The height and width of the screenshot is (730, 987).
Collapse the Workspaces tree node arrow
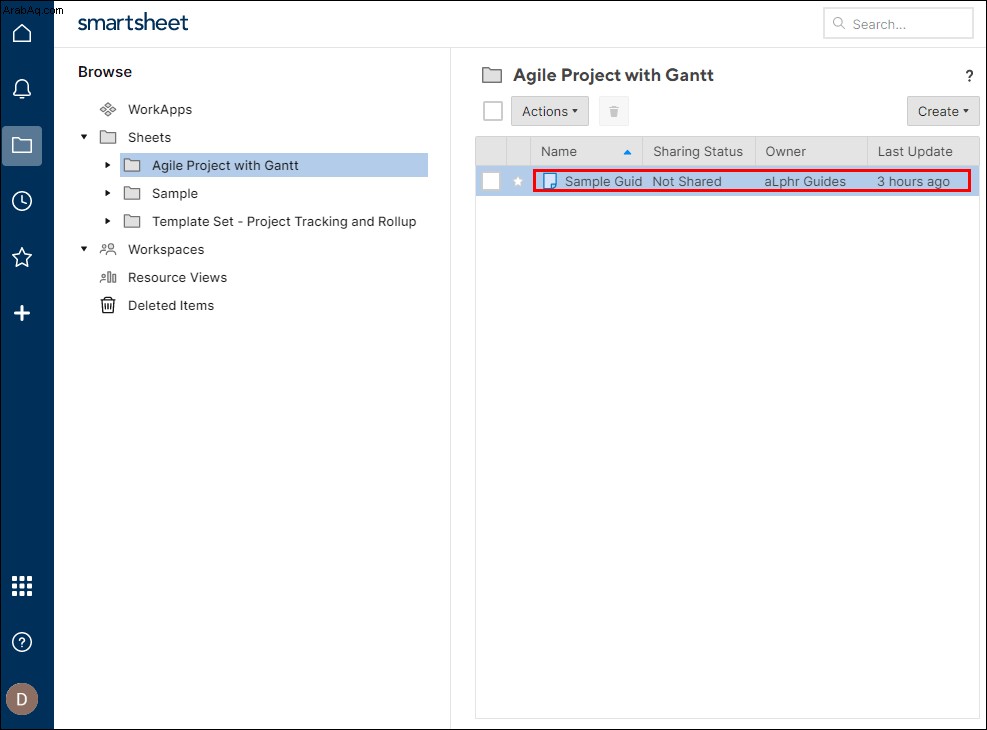[x=84, y=249]
